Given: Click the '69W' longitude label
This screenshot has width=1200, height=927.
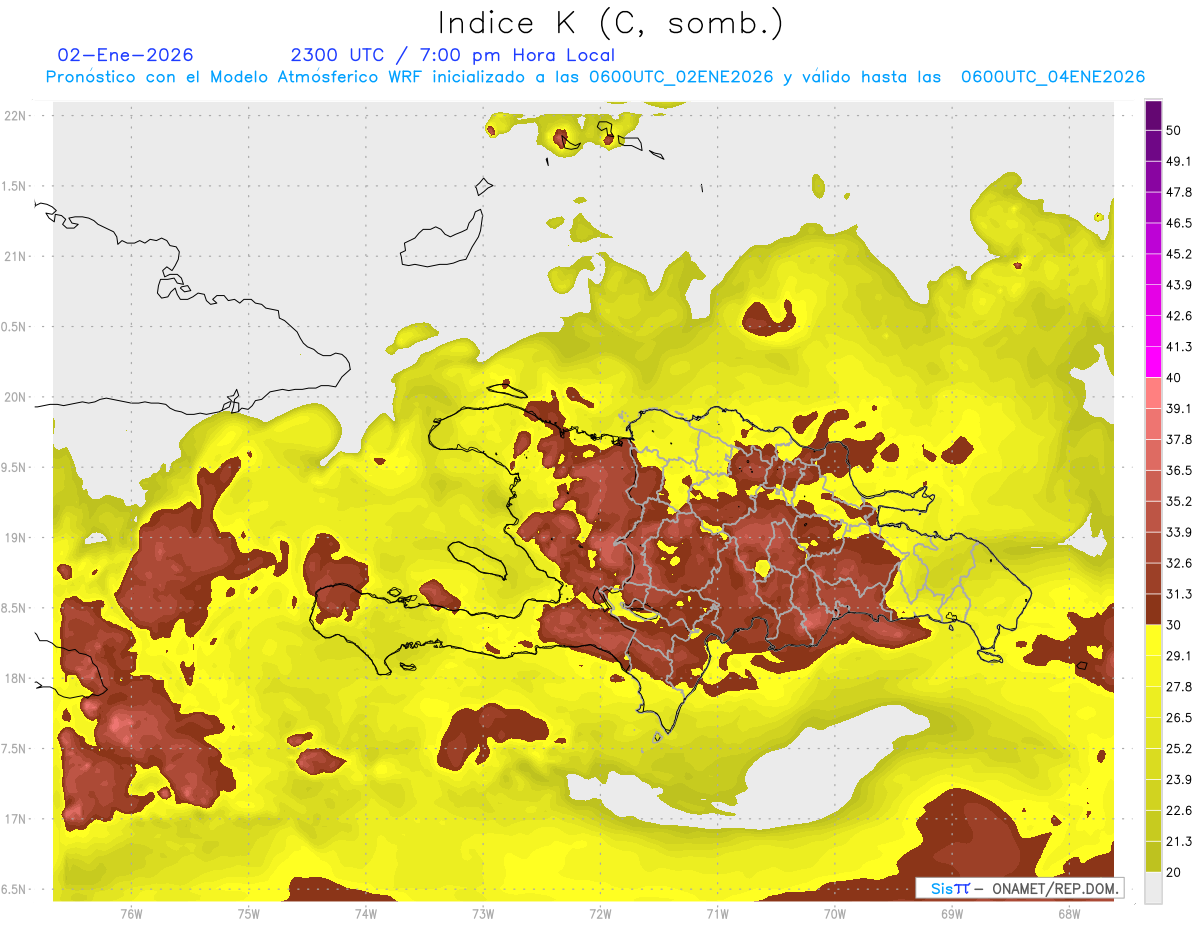Looking at the screenshot, I should (951, 913).
